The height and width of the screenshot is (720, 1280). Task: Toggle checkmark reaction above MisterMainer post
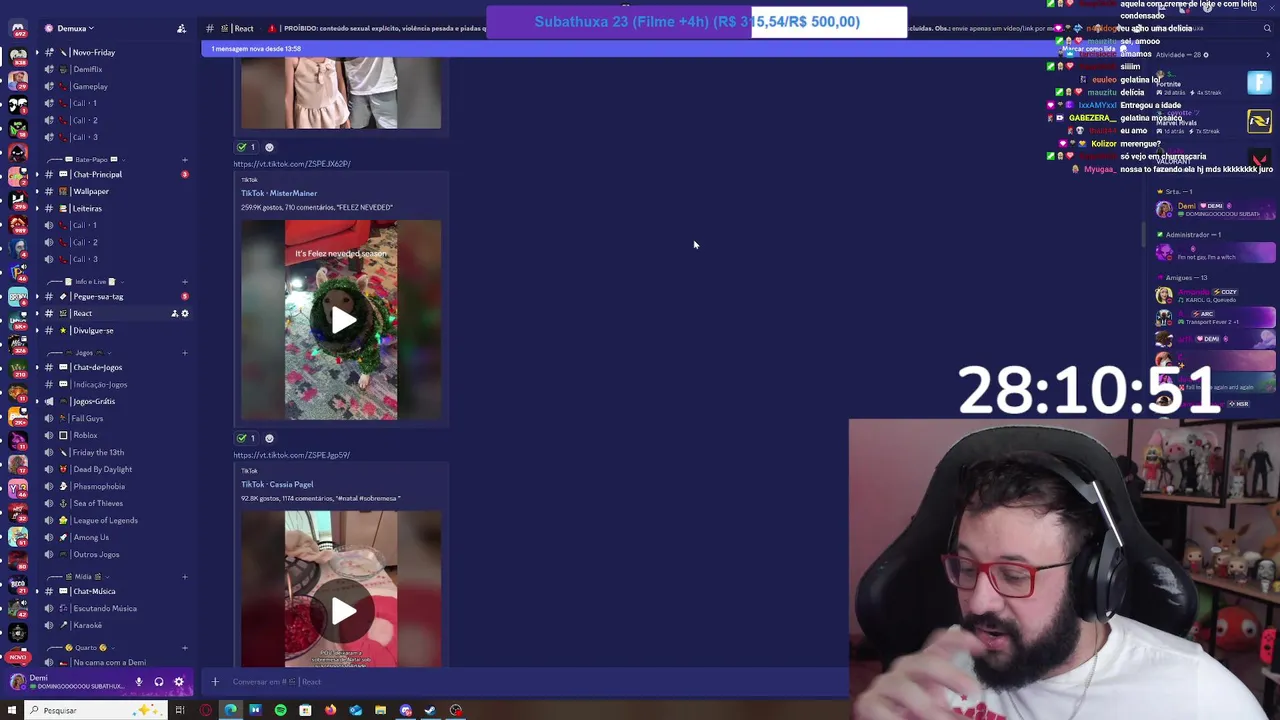point(246,147)
